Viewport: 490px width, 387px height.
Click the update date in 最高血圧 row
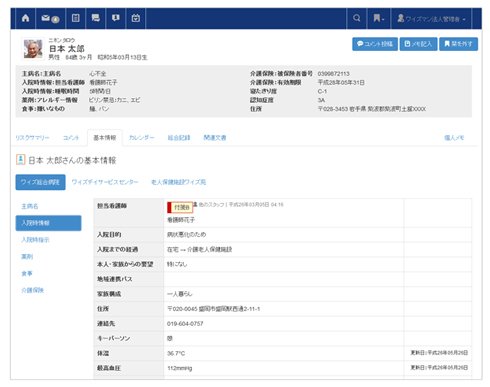pos(439,368)
